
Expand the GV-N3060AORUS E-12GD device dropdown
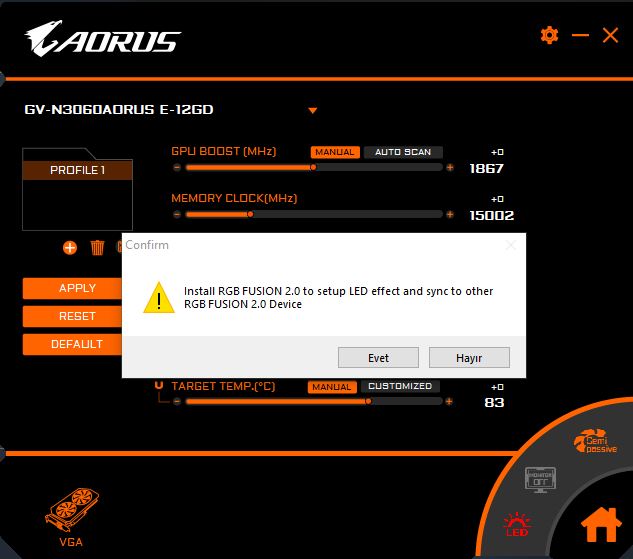tap(312, 111)
